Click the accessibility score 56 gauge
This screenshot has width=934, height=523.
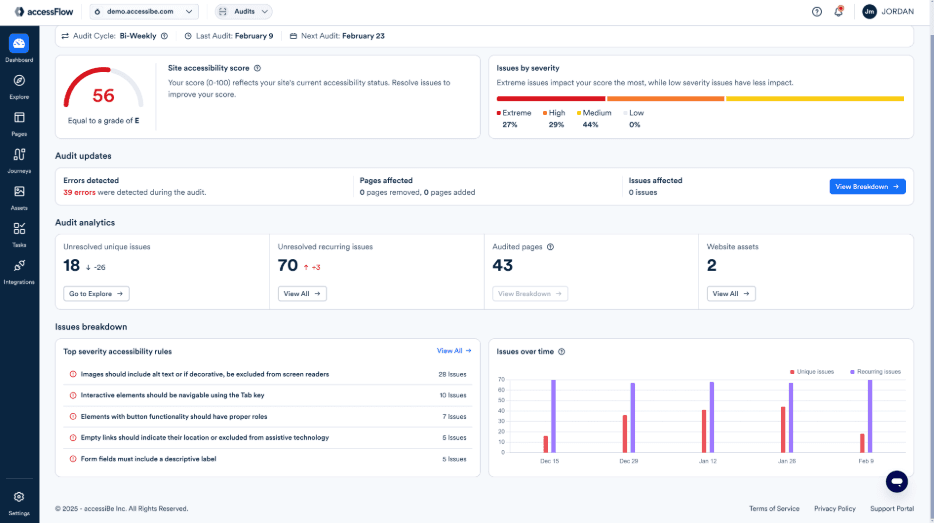click(x=103, y=89)
